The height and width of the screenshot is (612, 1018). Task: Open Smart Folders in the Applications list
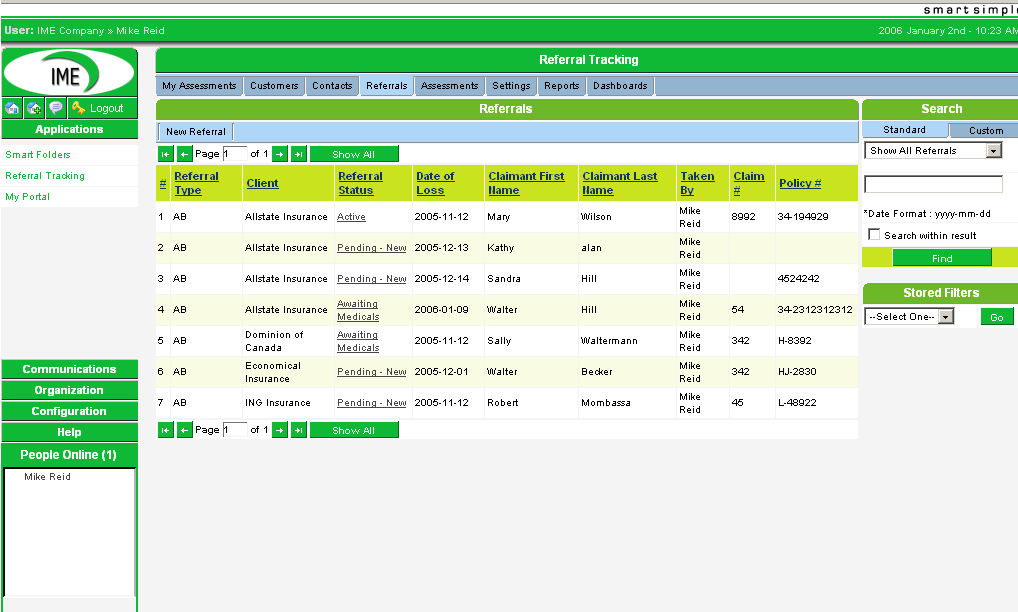click(x=38, y=155)
